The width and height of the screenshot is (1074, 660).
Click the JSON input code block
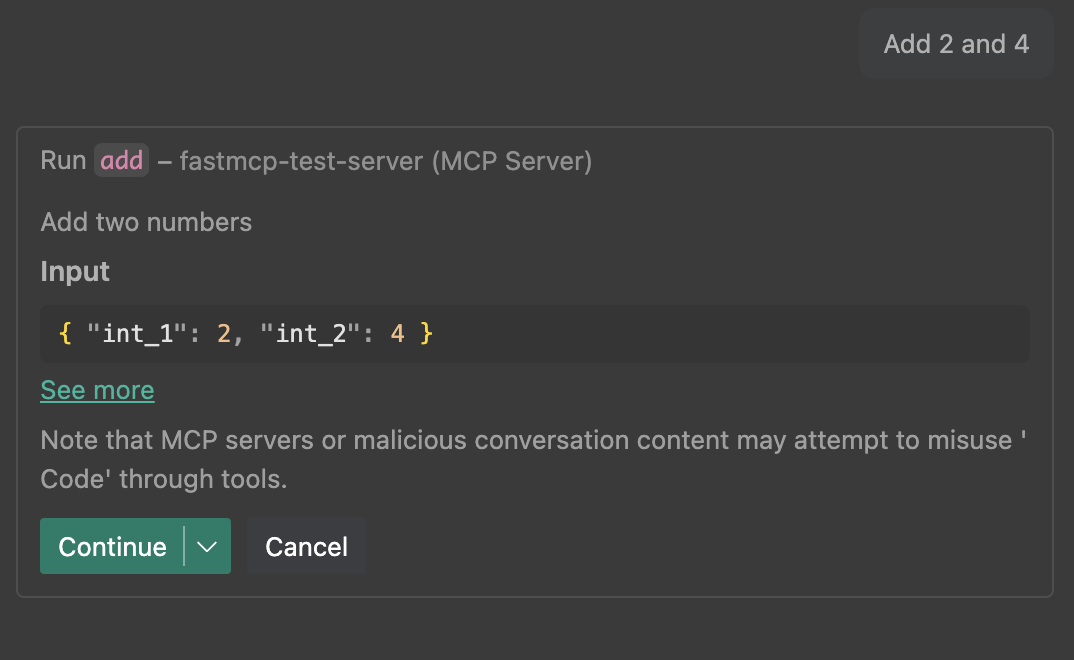(700, 334)
